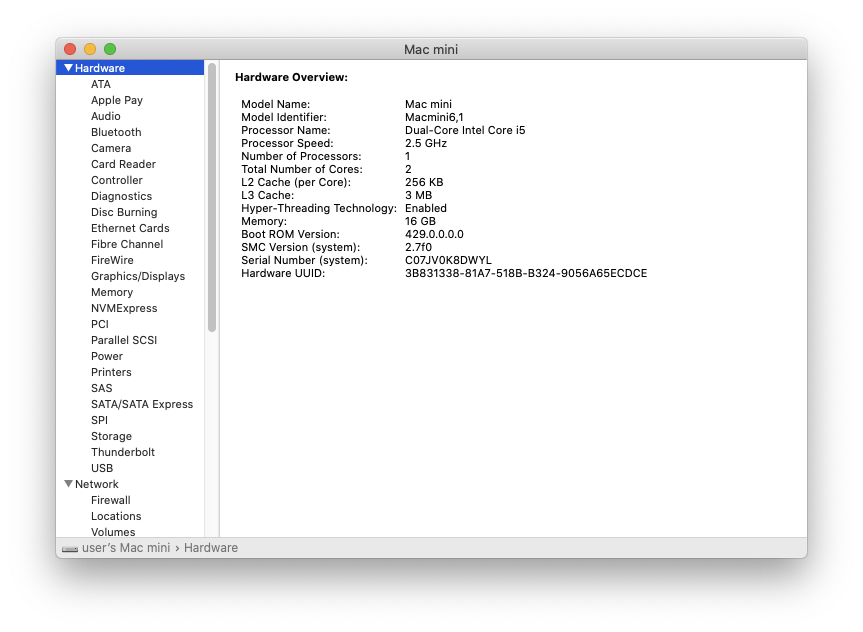
Task: Select Disc Burning in the sidebar
Action: [x=124, y=212]
